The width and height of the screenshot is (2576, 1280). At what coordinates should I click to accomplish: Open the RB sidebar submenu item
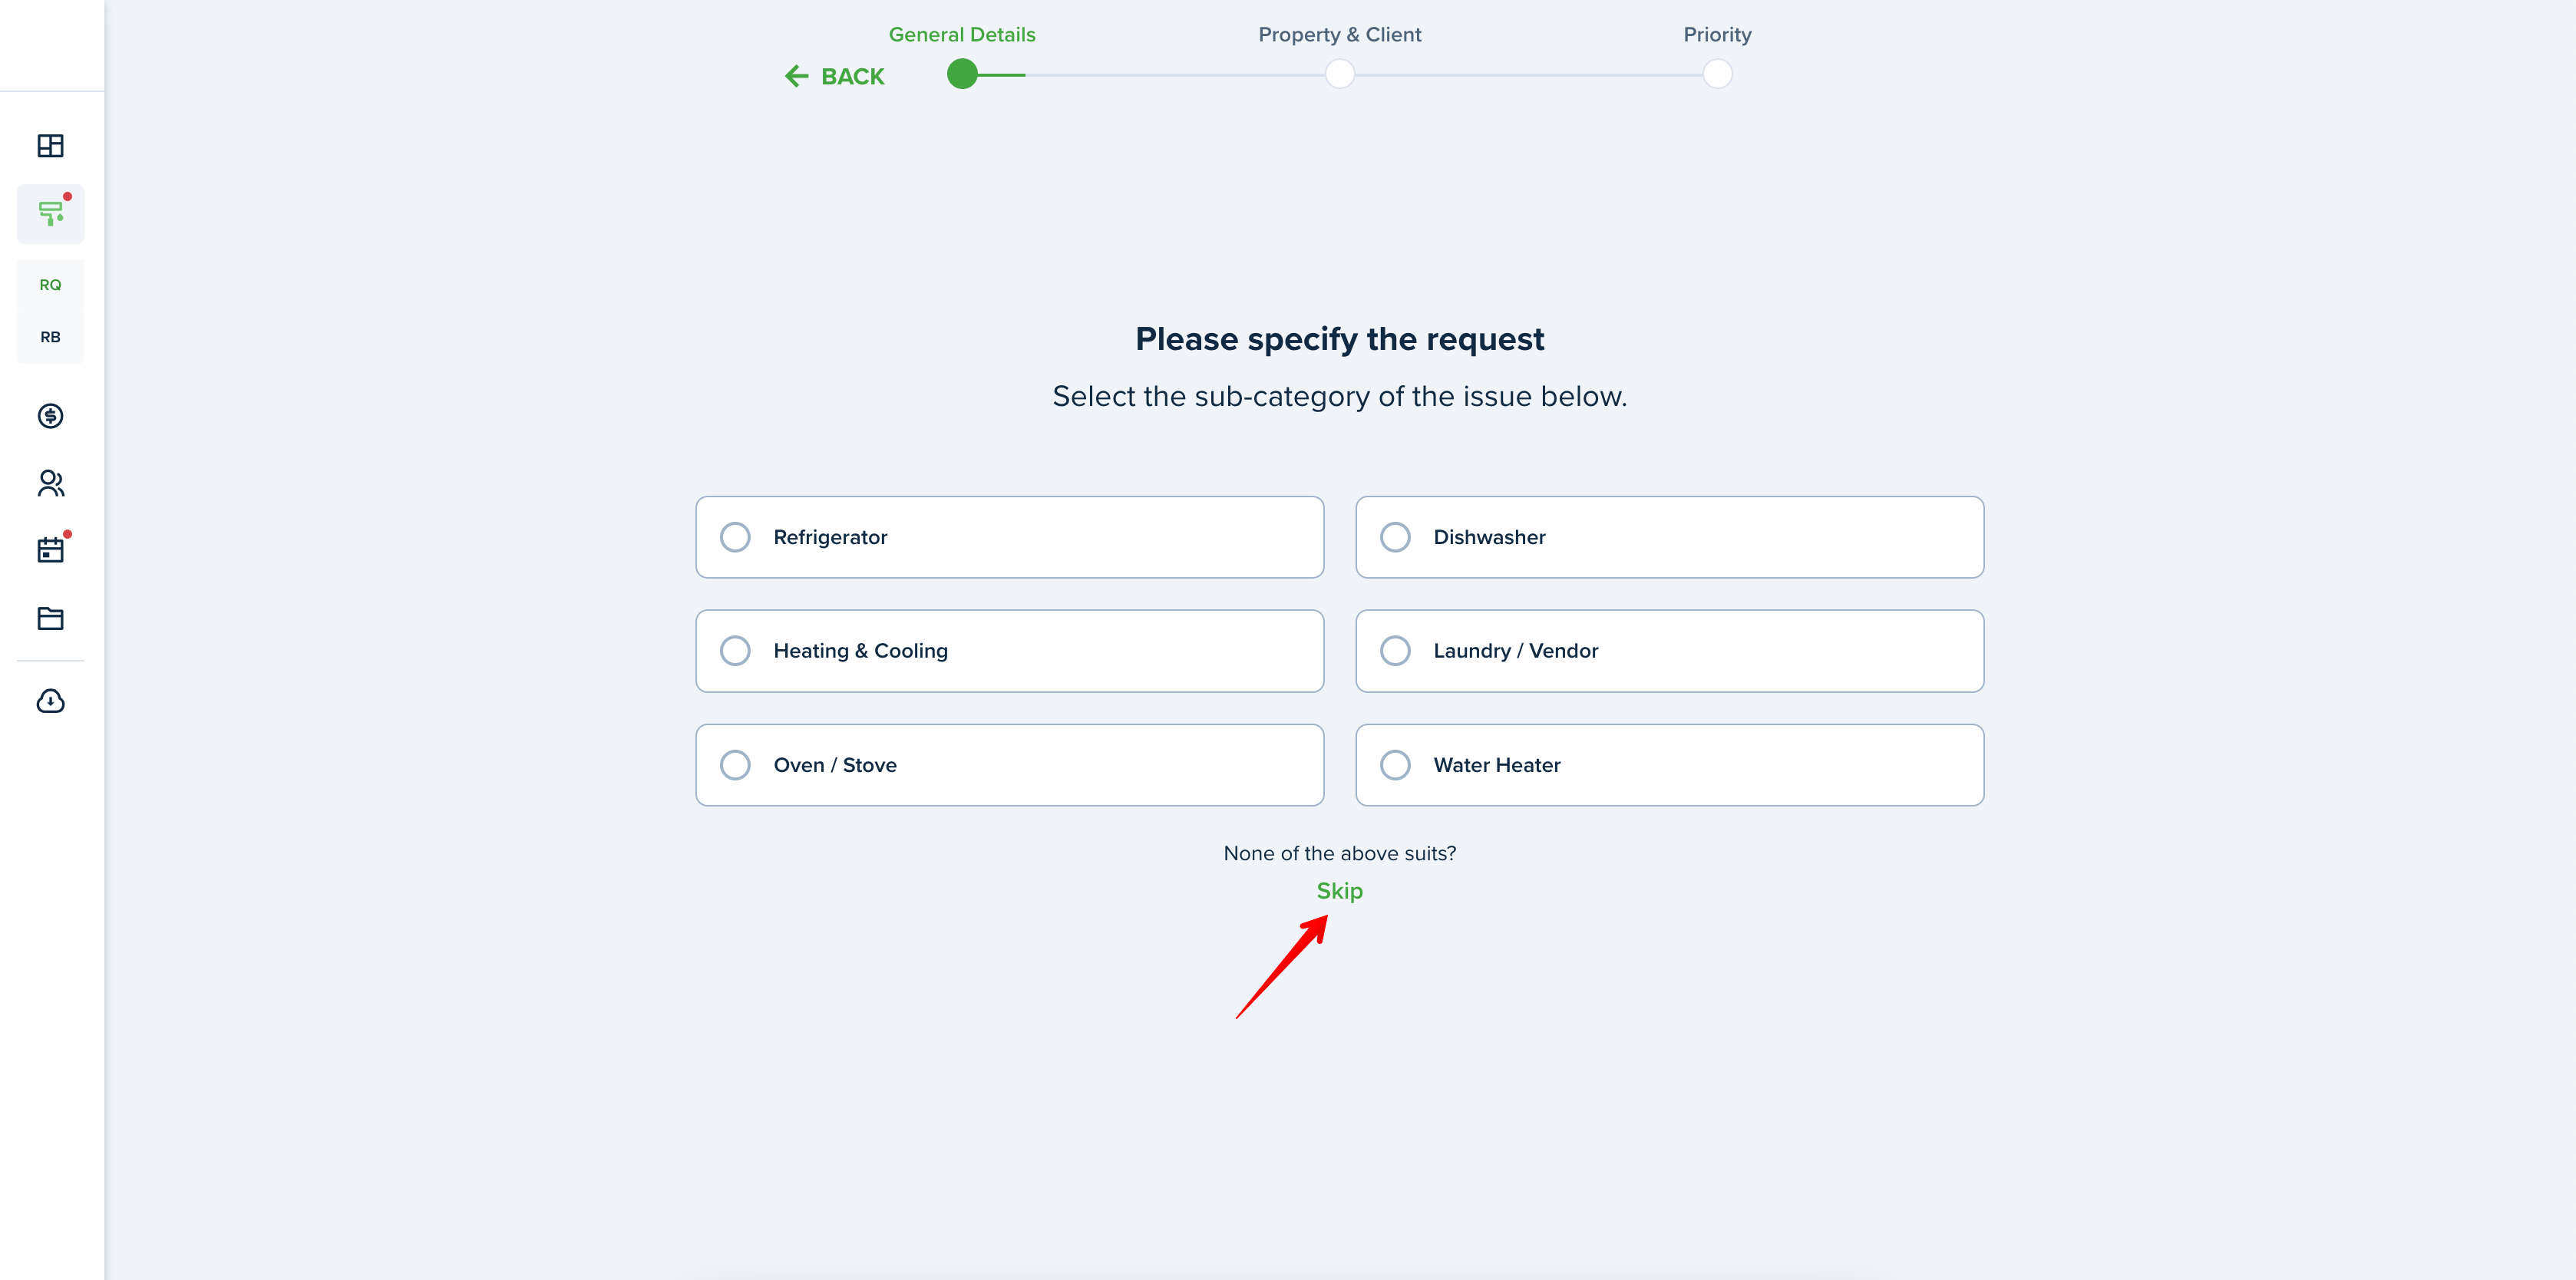pos(50,337)
